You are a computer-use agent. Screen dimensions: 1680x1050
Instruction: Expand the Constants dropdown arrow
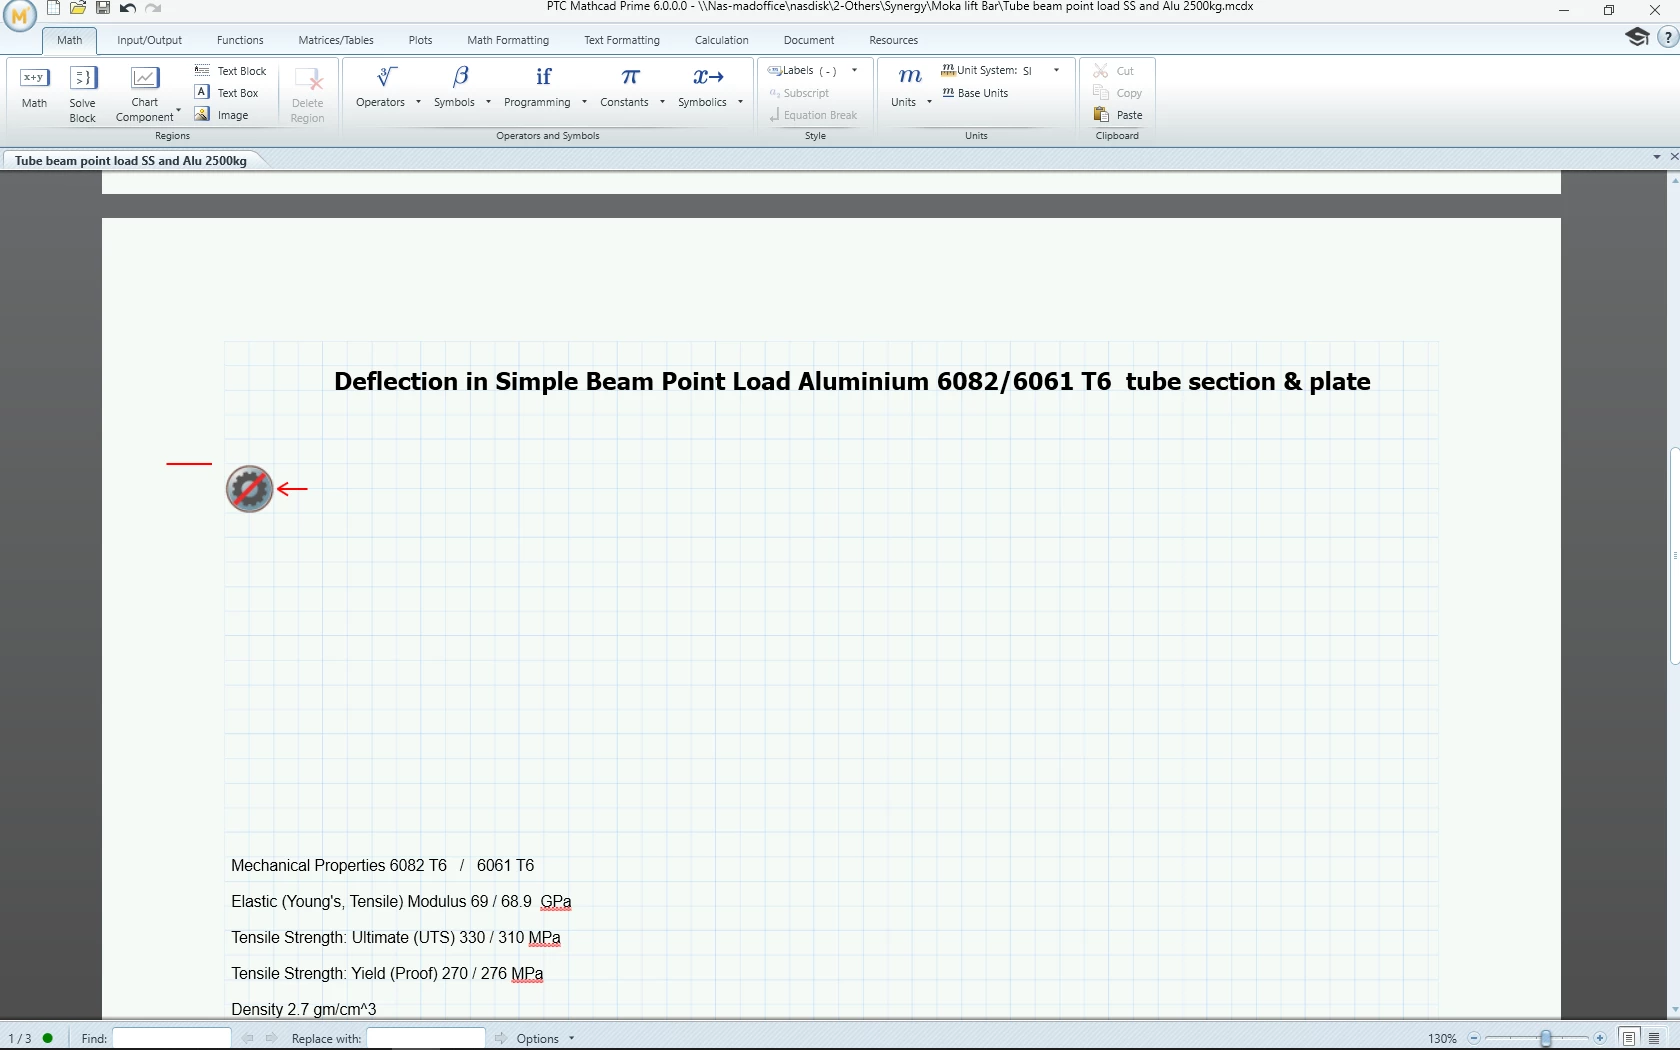coord(662,102)
